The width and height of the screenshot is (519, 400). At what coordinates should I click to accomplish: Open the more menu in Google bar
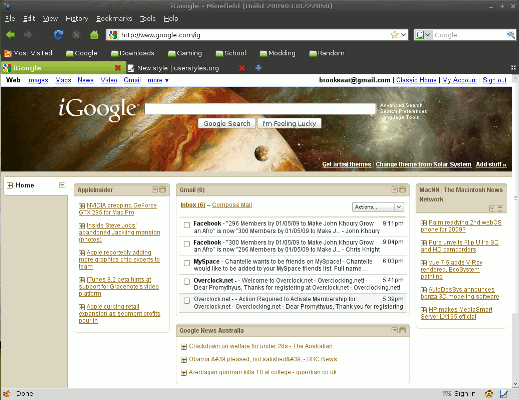(158, 80)
